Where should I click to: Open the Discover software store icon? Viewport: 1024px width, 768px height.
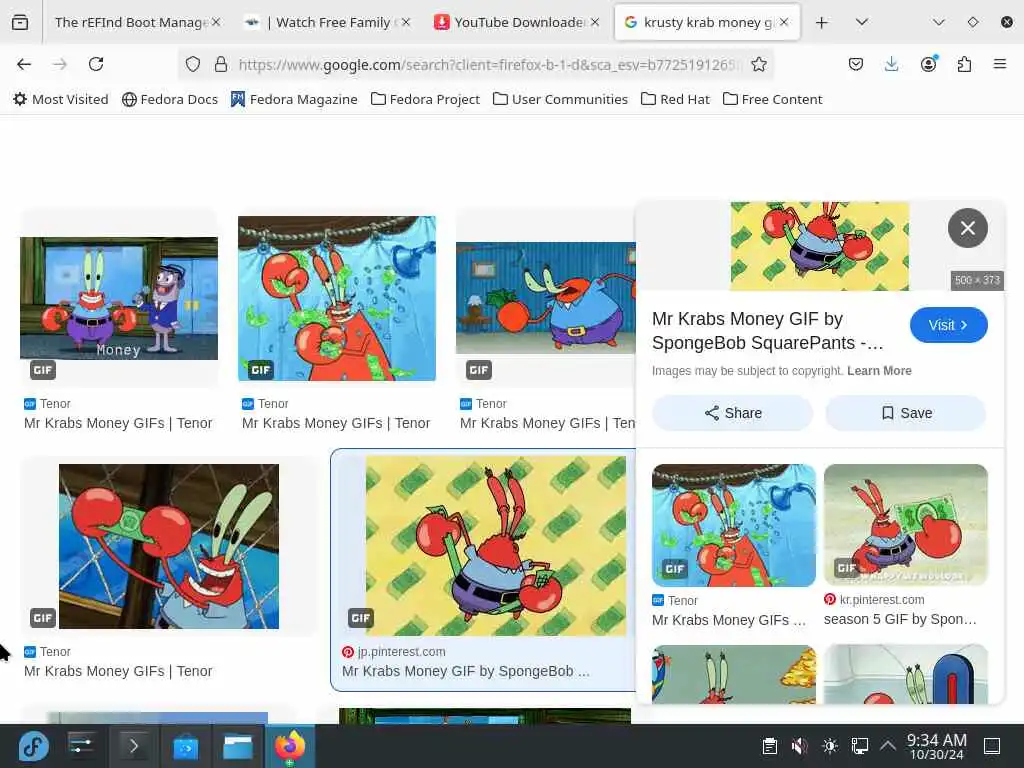click(185, 746)
